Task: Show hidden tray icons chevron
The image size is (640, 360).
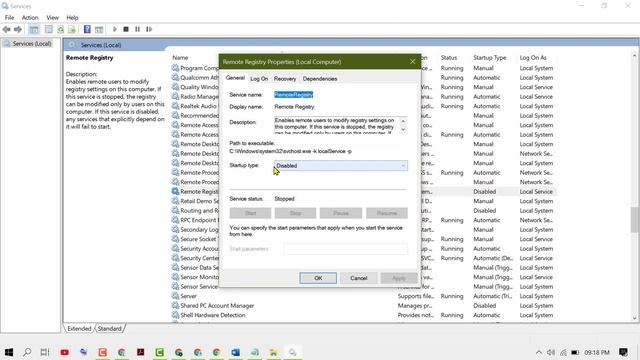Action: coord(539,352)
